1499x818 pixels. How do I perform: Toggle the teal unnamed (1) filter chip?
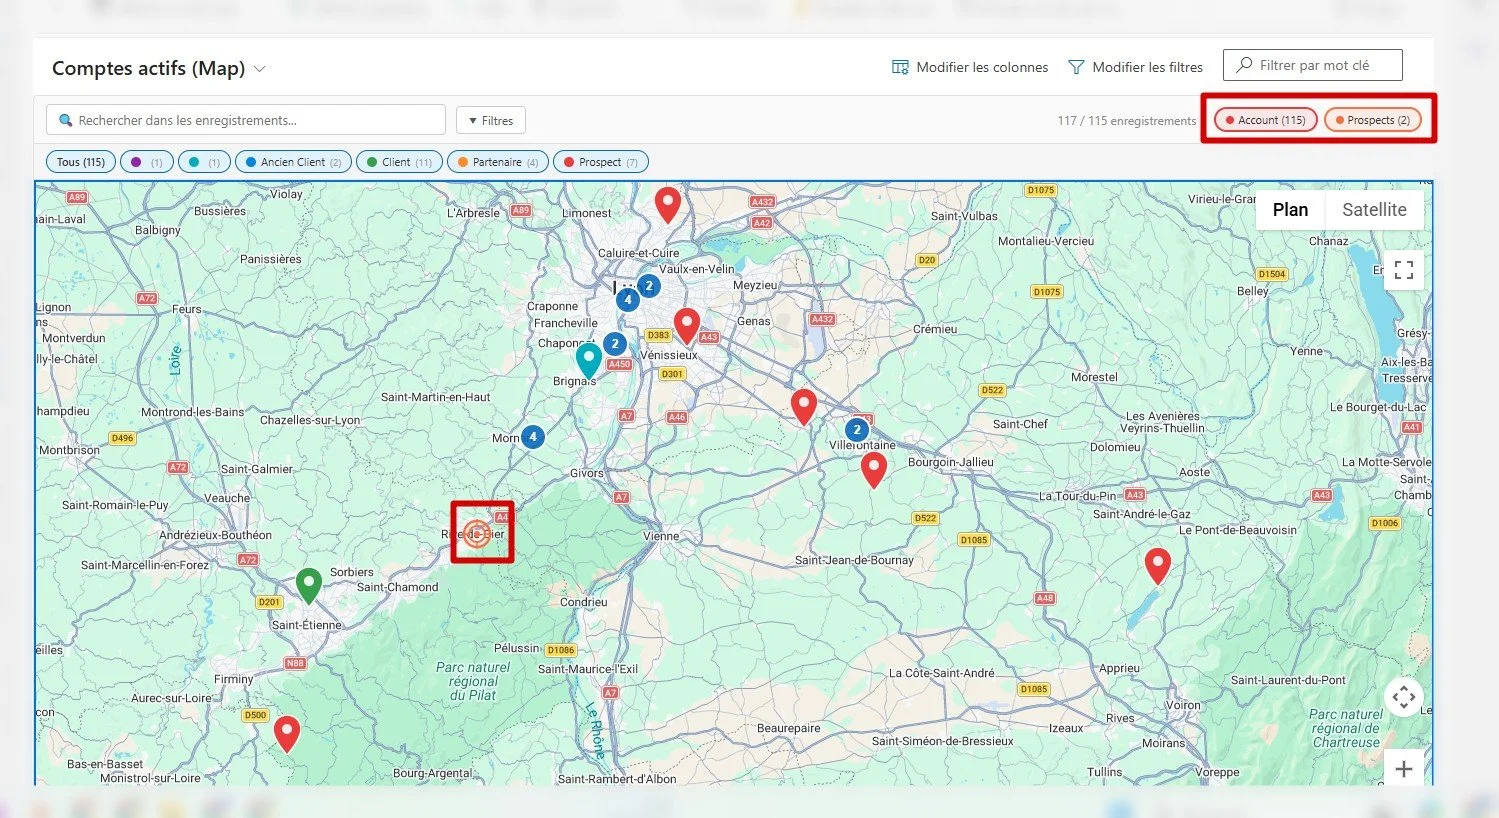click(x=204, y=162)
